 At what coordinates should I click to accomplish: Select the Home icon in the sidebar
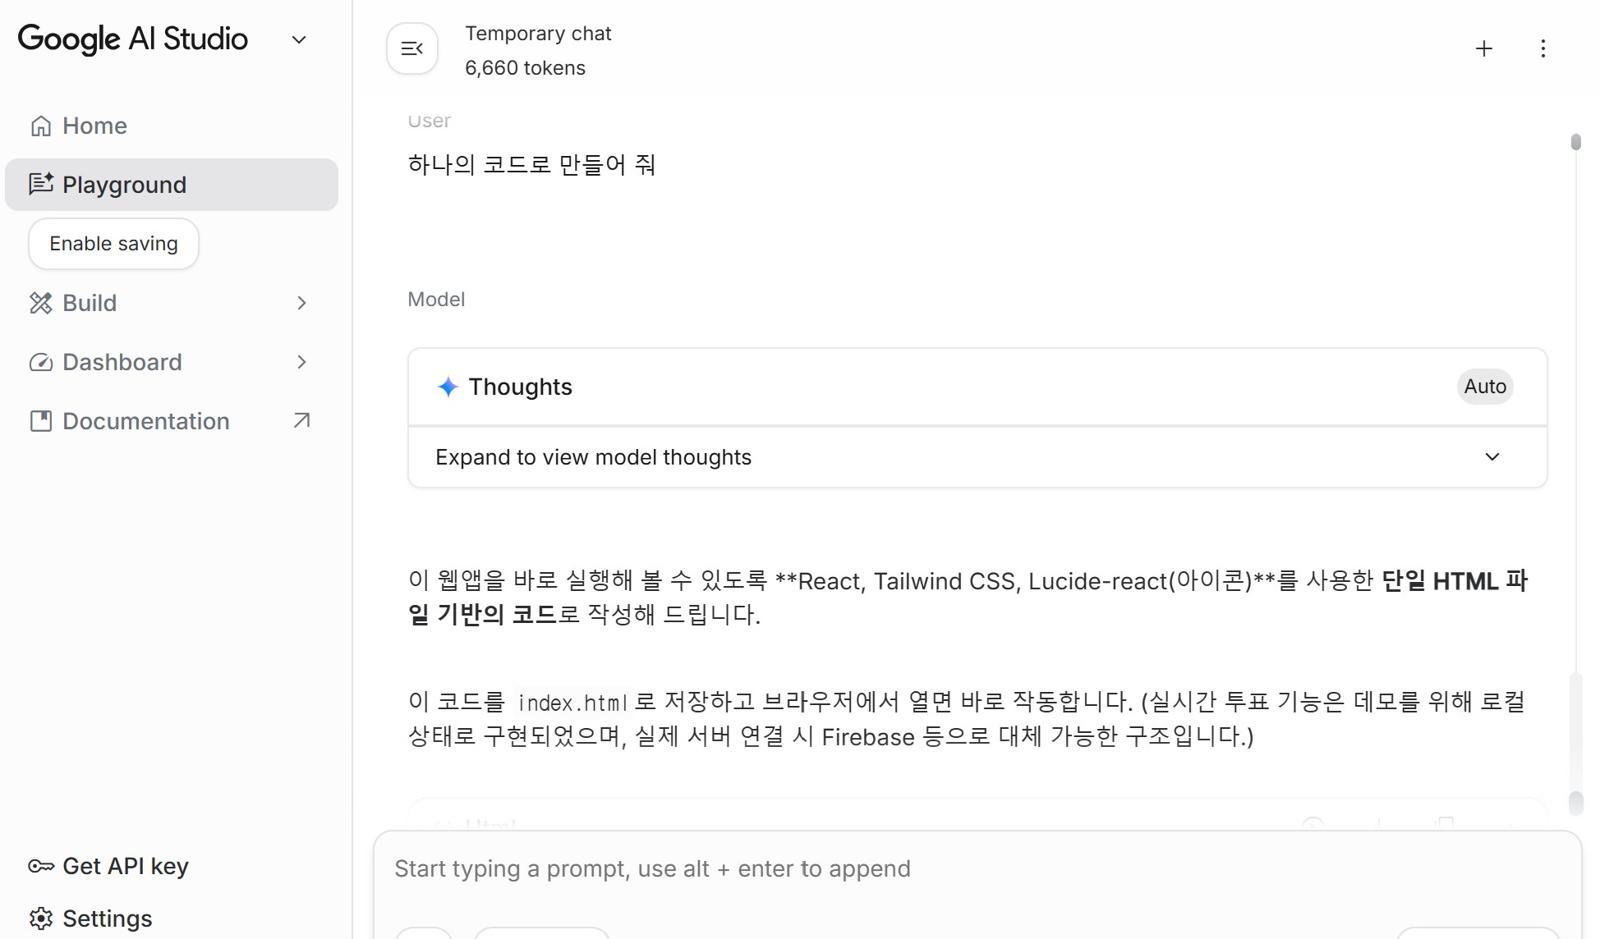(x=41, y=126)
